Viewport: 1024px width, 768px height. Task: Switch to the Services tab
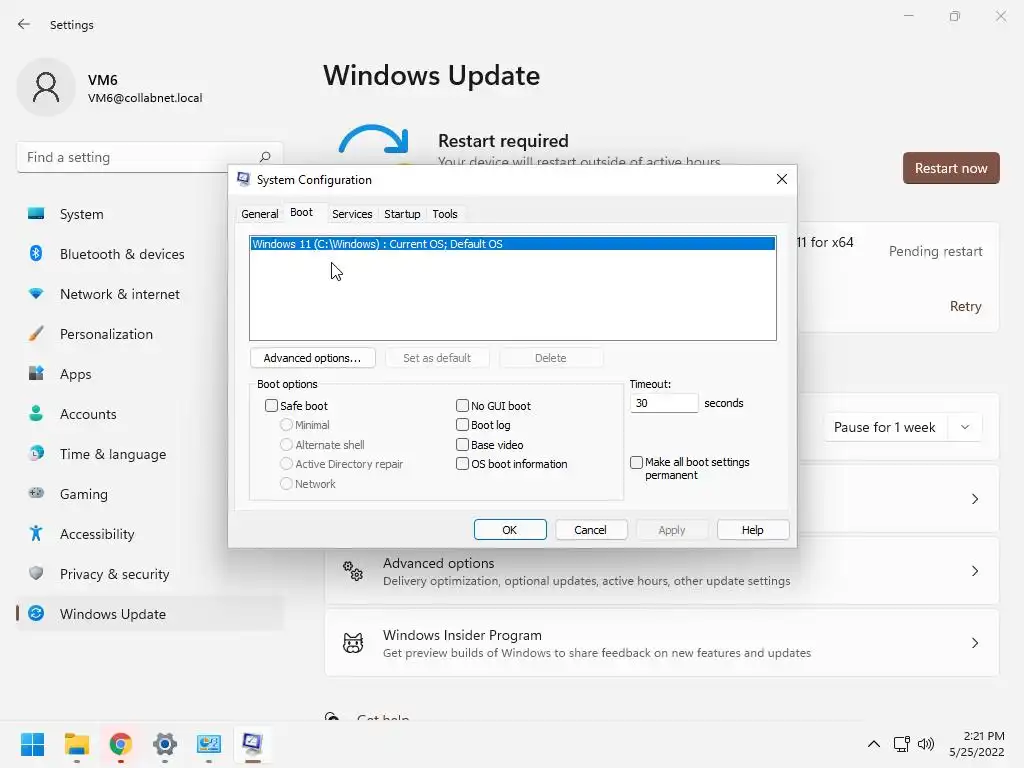pyautogui.click(x=352, y=214)
